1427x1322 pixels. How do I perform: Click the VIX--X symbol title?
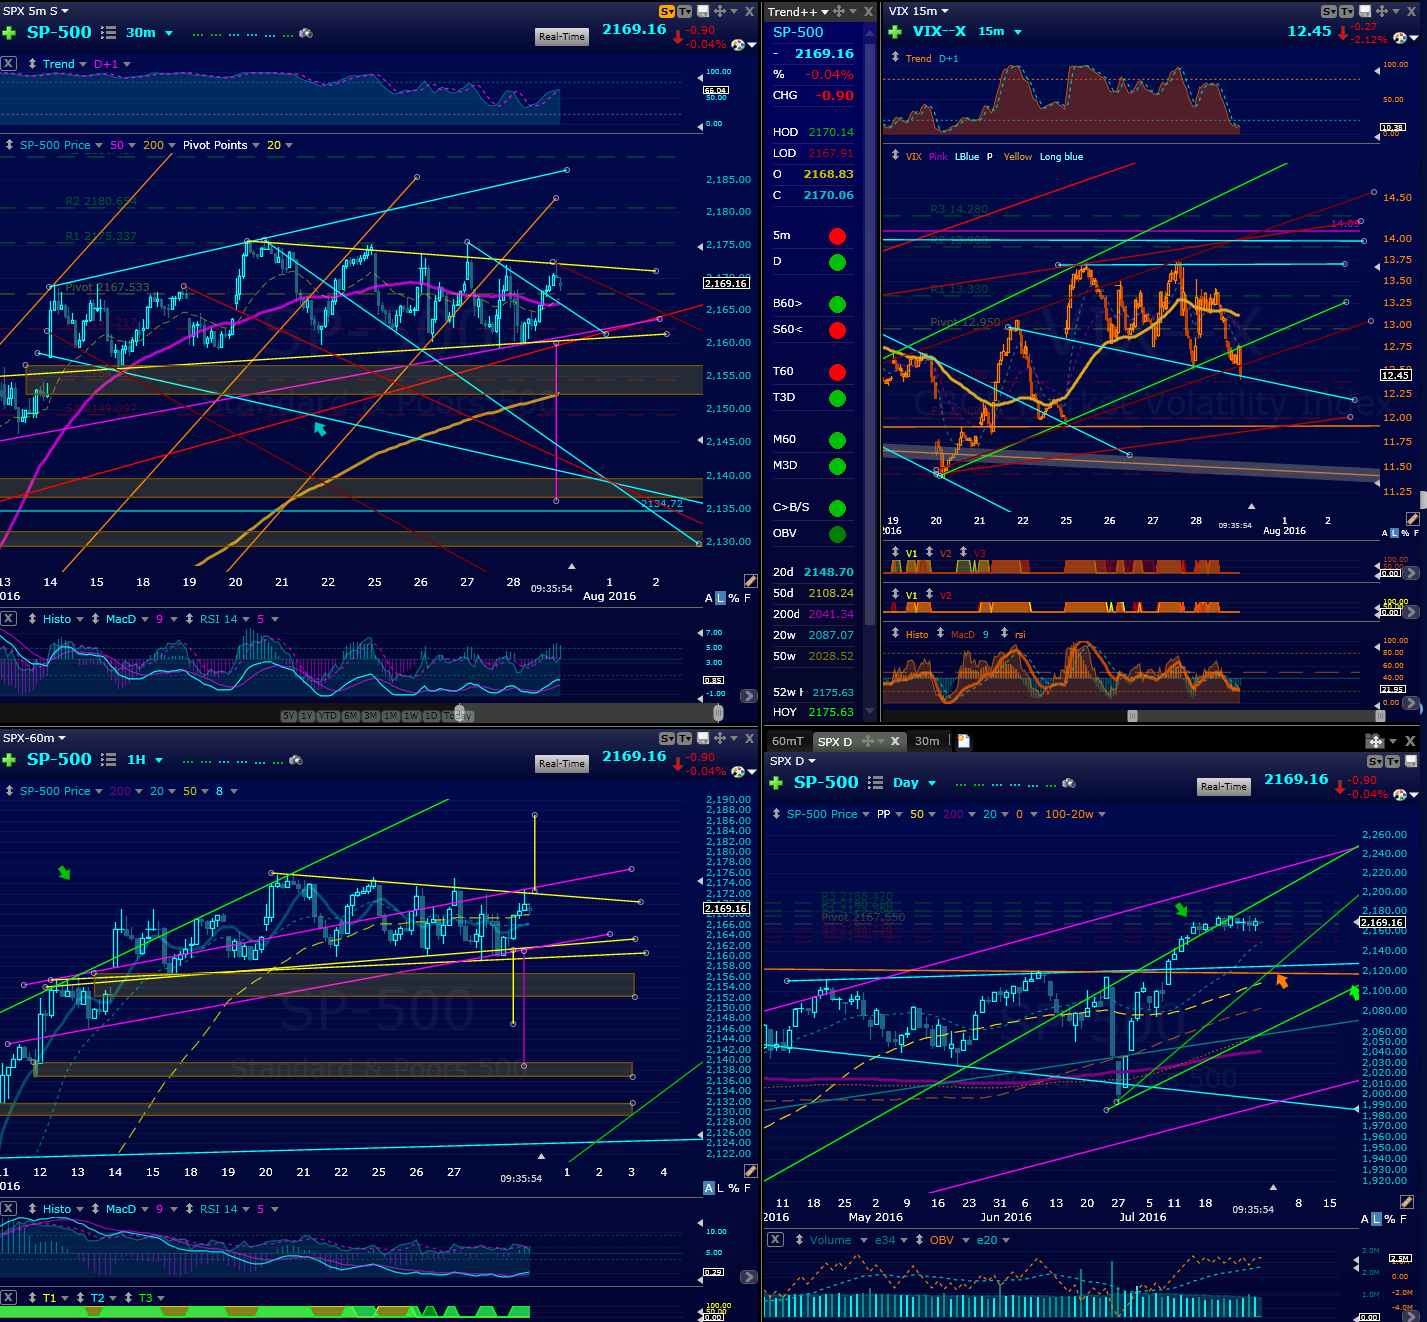coord(939,31)
